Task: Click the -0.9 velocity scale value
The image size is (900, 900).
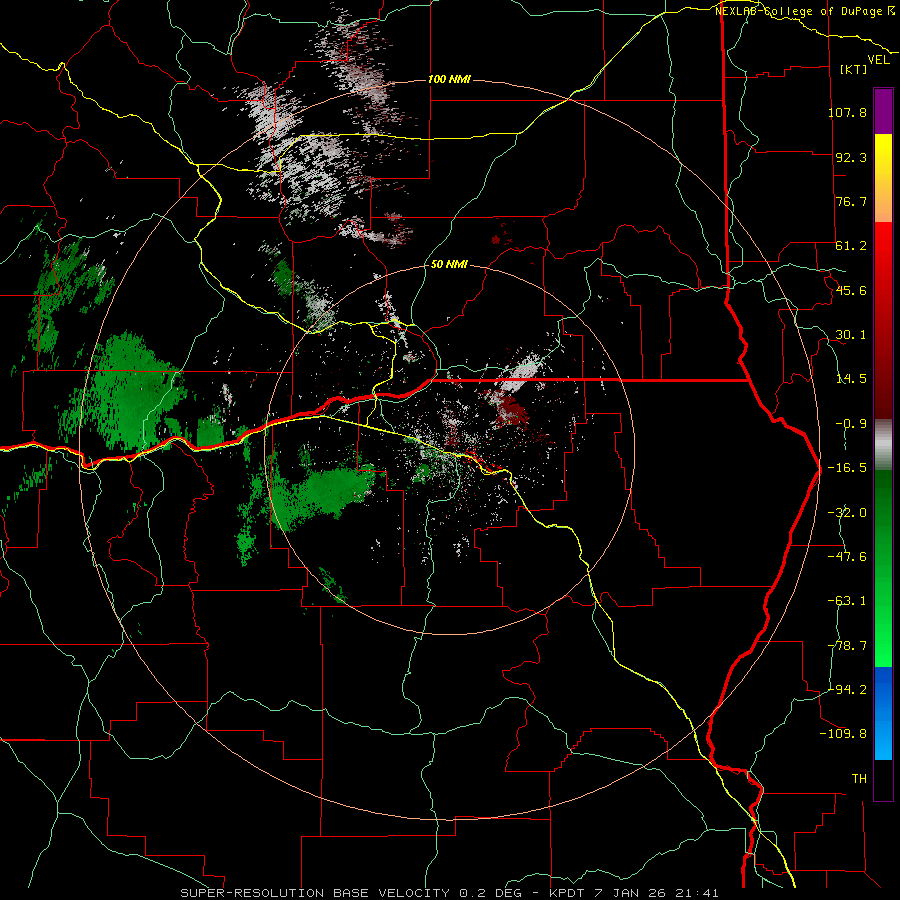Action: coord(851,424)
